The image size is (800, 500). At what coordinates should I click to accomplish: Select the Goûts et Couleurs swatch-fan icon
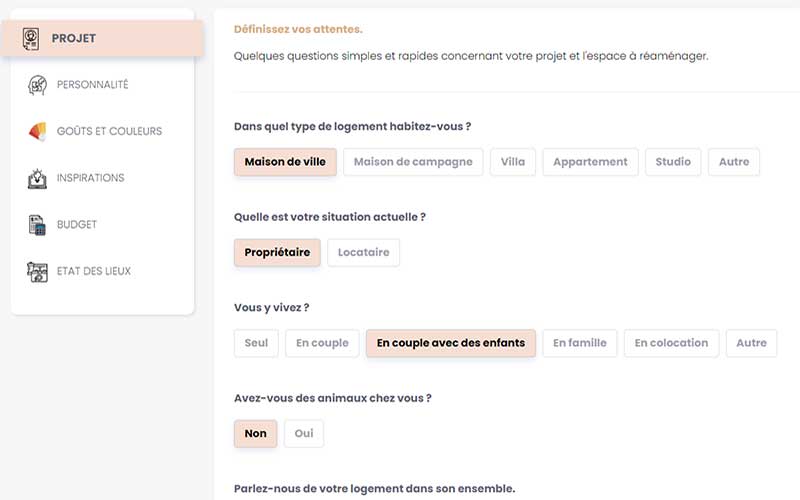(37, 131)
